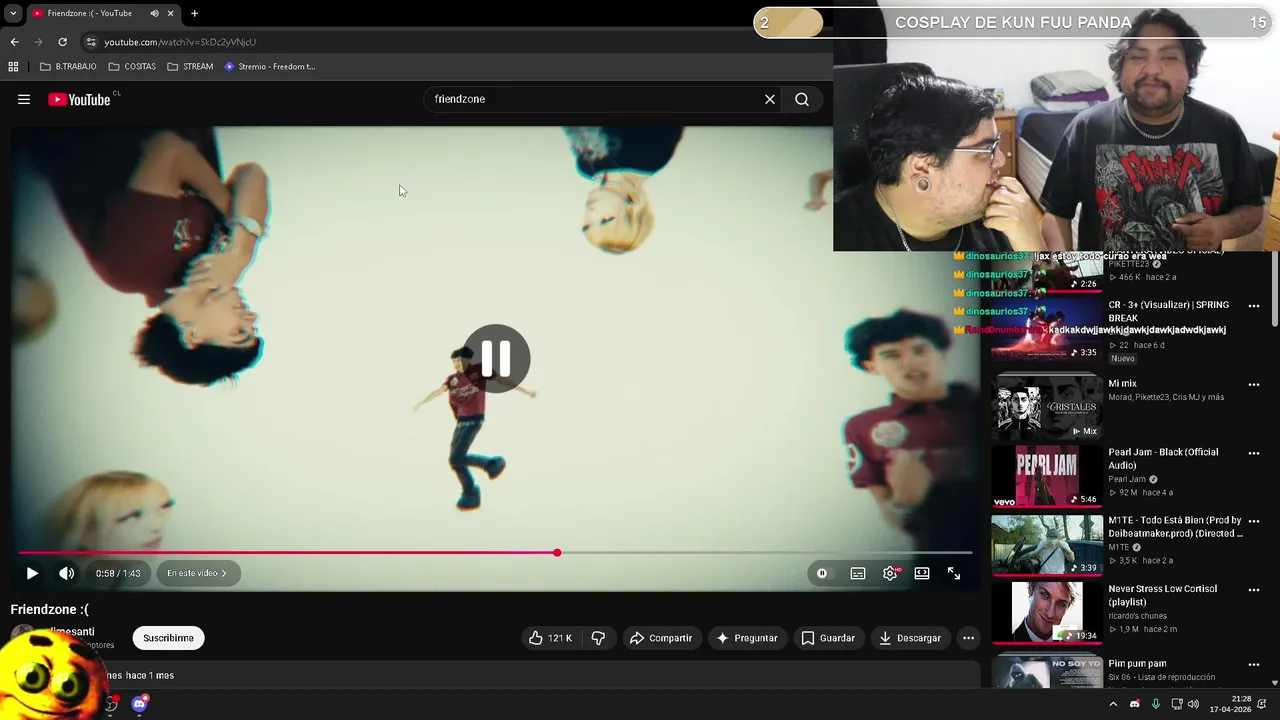1280x720 pixels.
Task: Mute the tab via its speaker icon
Action: click(154, 14)
